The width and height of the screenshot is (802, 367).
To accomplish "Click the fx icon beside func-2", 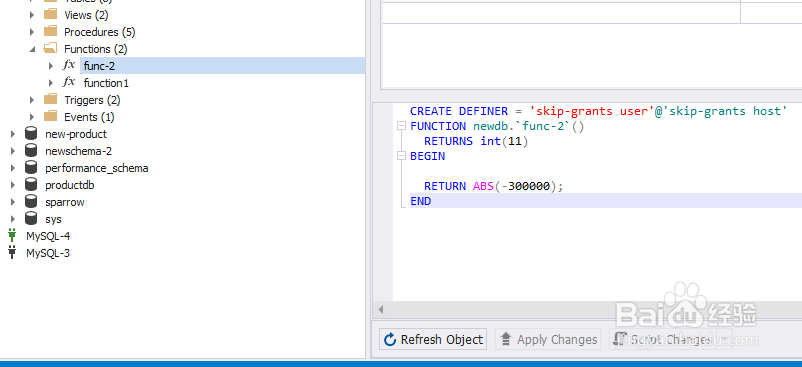I will coord(69,65).
